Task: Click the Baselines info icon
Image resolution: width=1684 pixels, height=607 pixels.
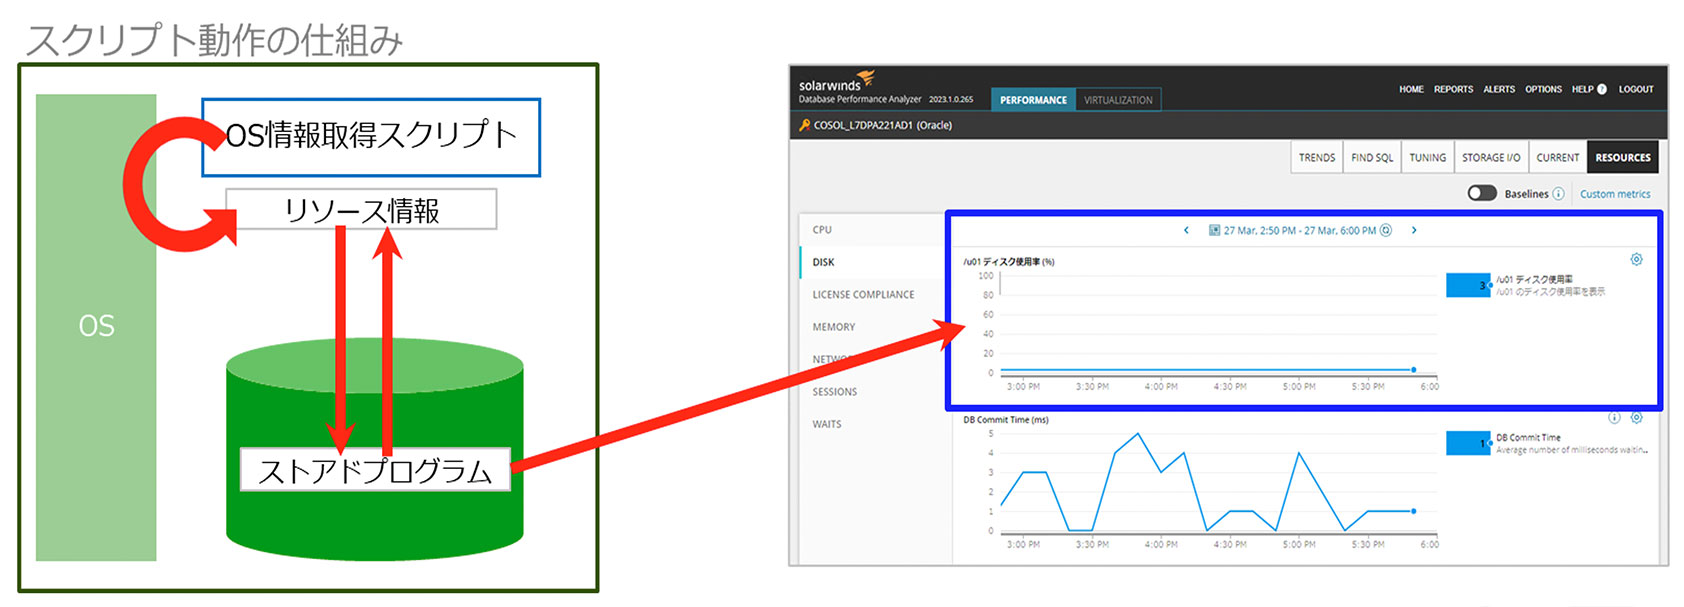Action: [x=1558, y=194]
